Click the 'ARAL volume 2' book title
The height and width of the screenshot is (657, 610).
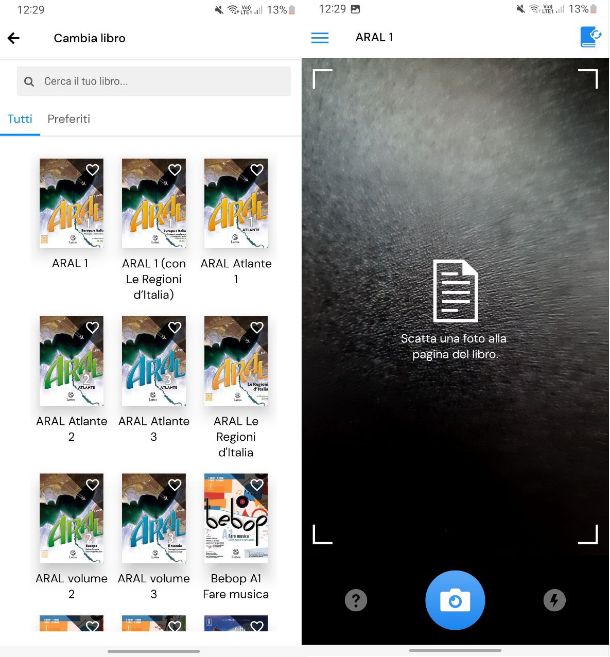(72, 586)
